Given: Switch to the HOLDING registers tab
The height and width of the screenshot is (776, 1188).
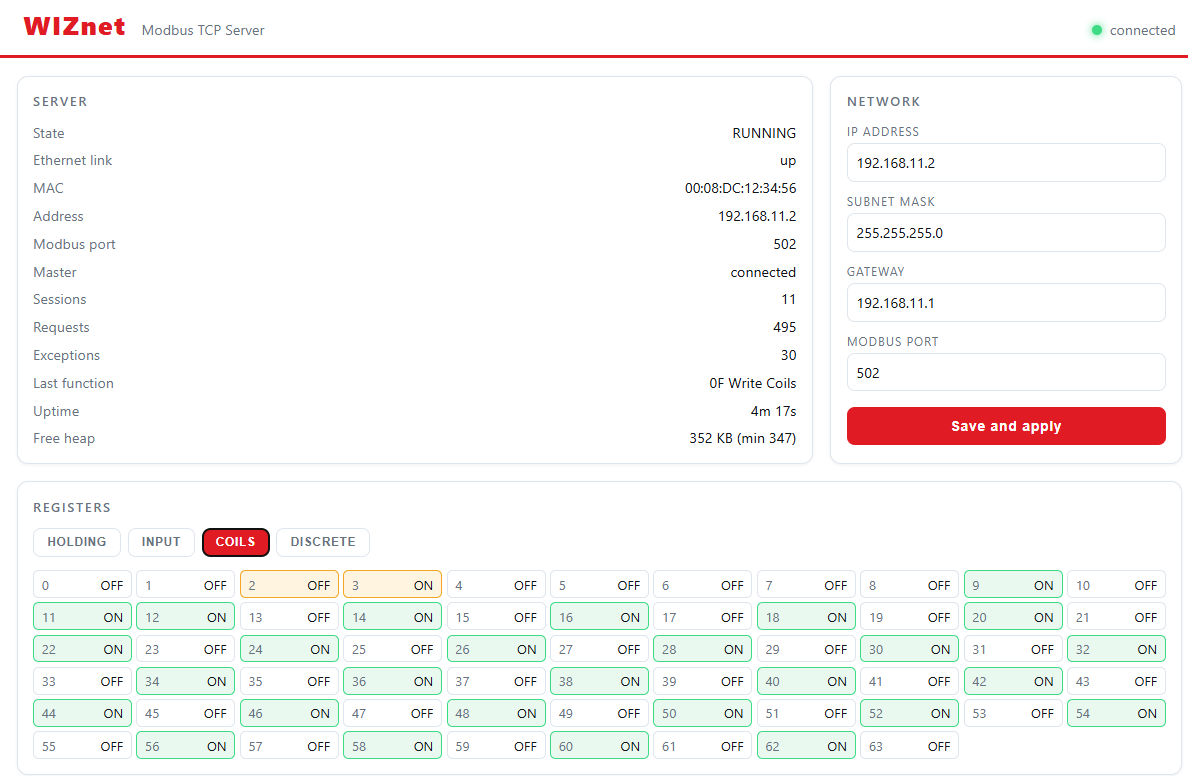Looking at the screenshot, I should pyautogui.click(x=77, y=542).
